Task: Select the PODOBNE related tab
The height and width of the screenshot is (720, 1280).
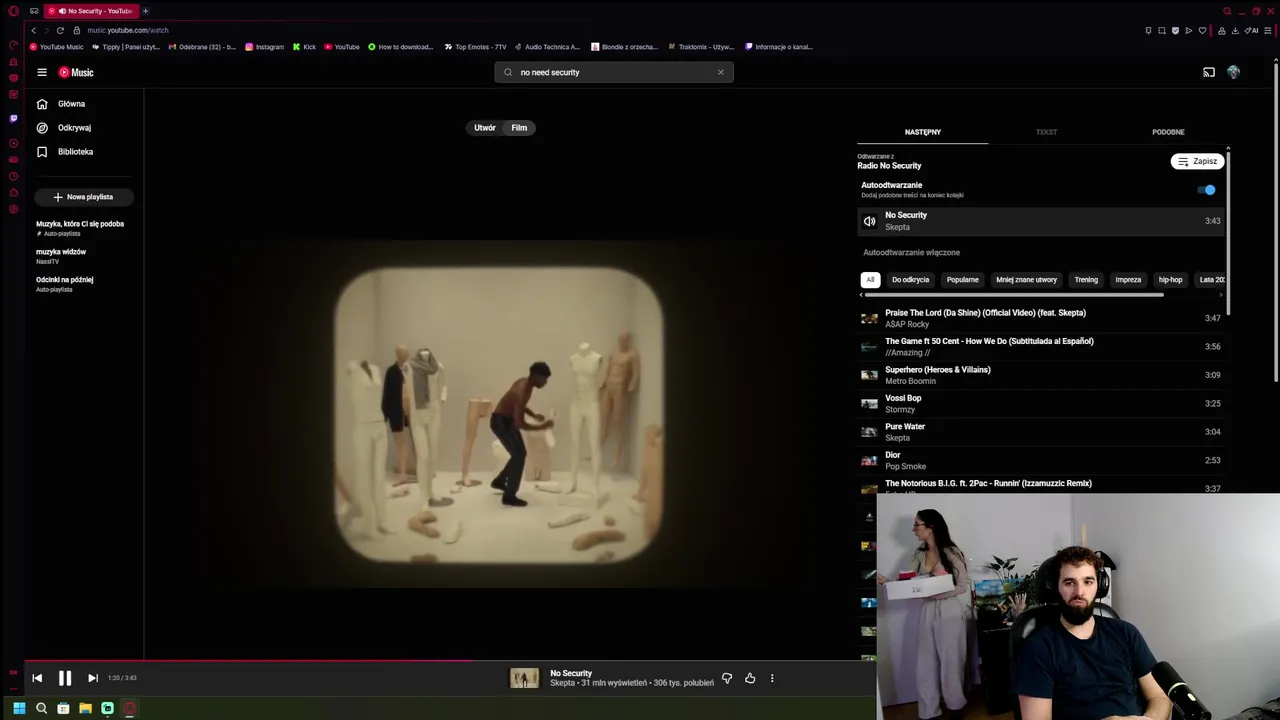Action: (1168, 132)
